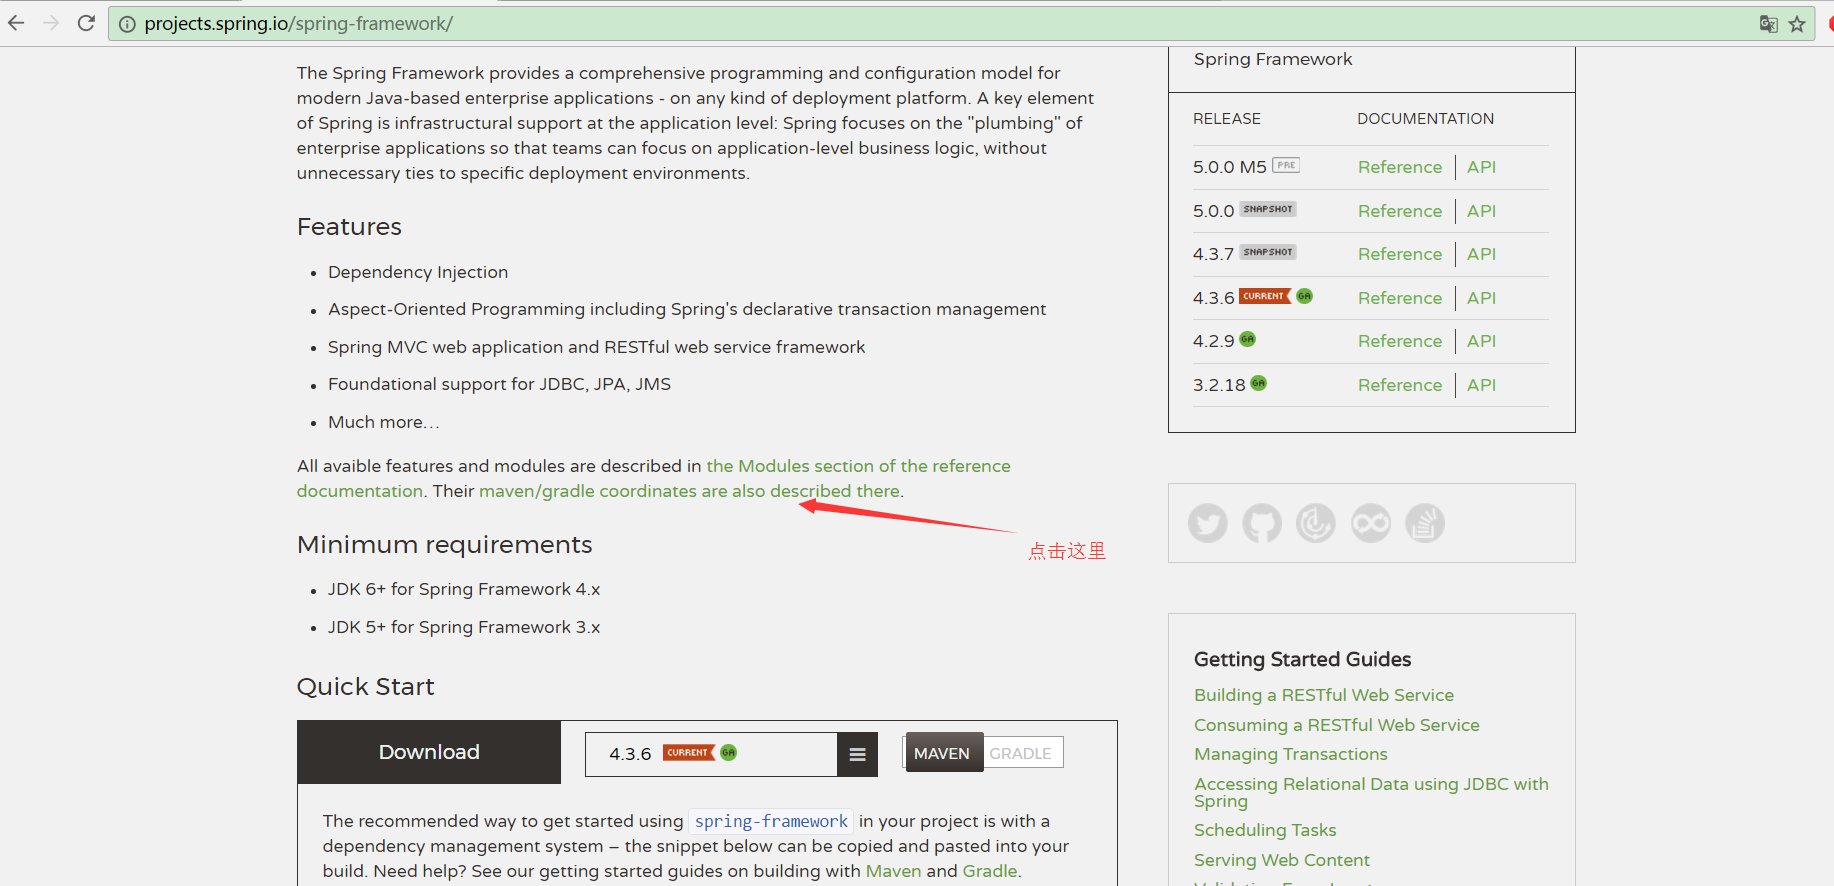Image resolution: width=1834 pixels, height=886 pixels.
Task: Click 'JDK 5+ for Spring Framework 3.x' bullet
Action: 464,627
